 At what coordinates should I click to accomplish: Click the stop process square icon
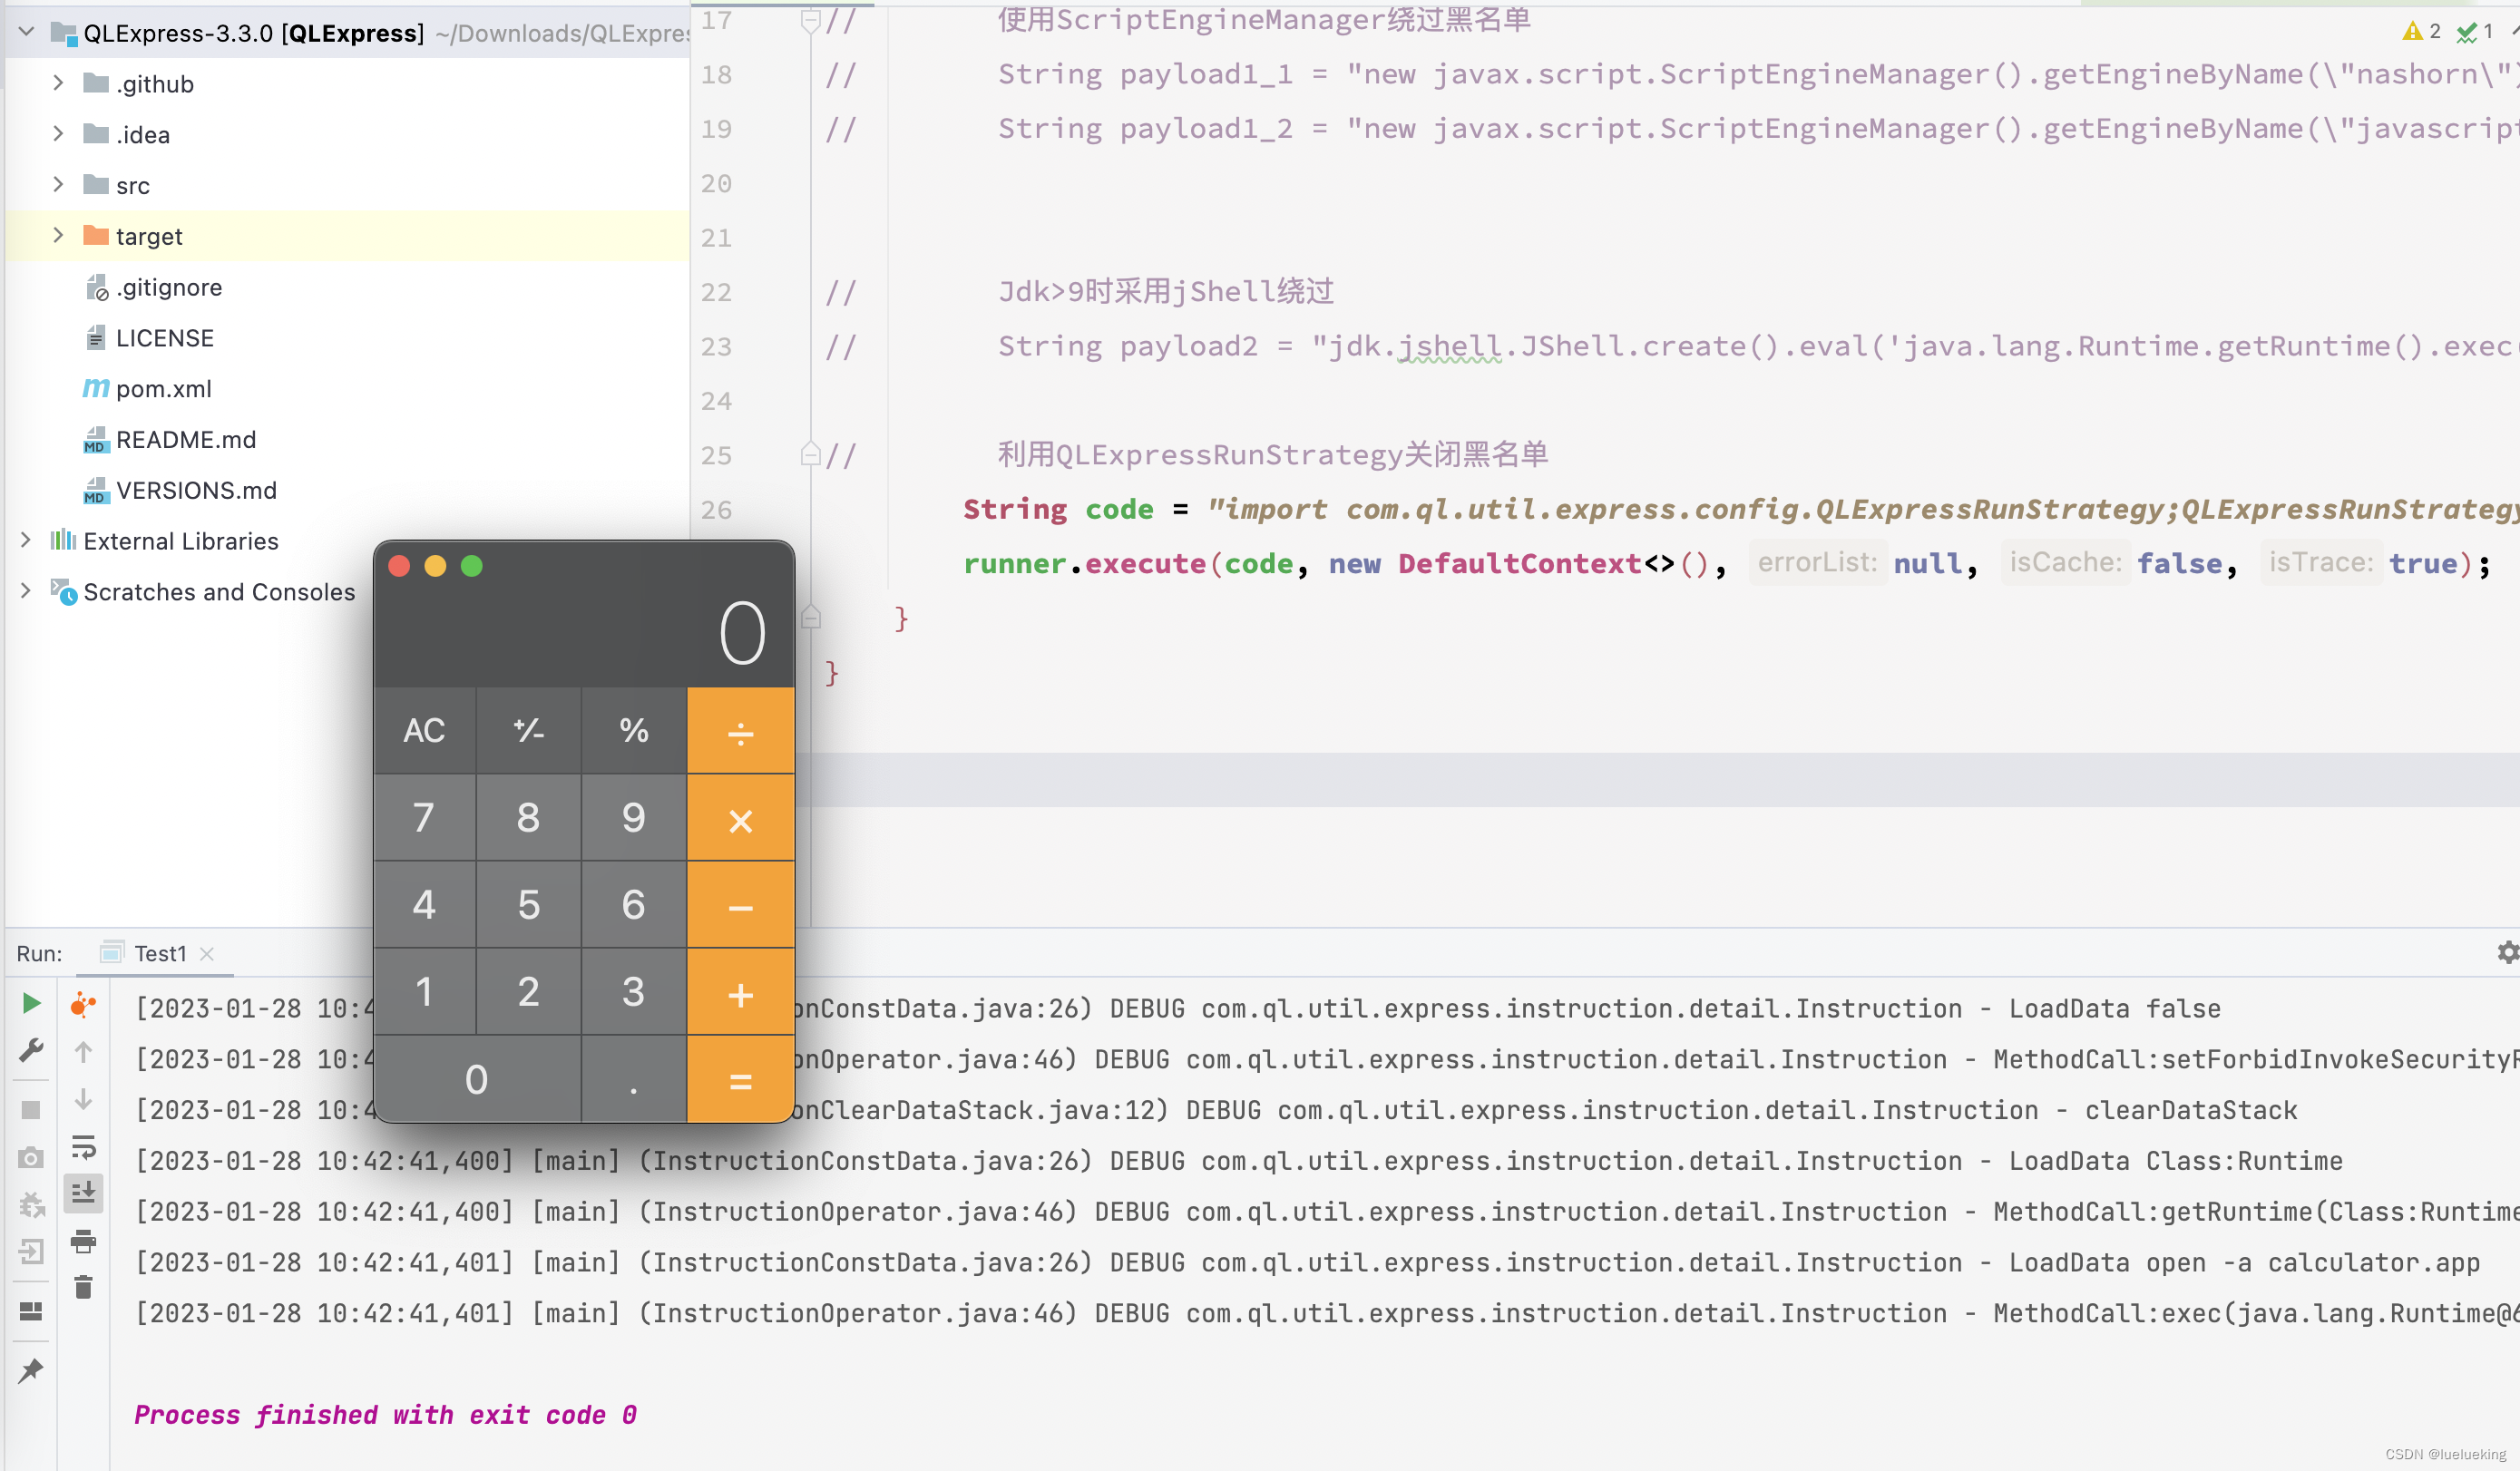click(x=31, y=1109)
